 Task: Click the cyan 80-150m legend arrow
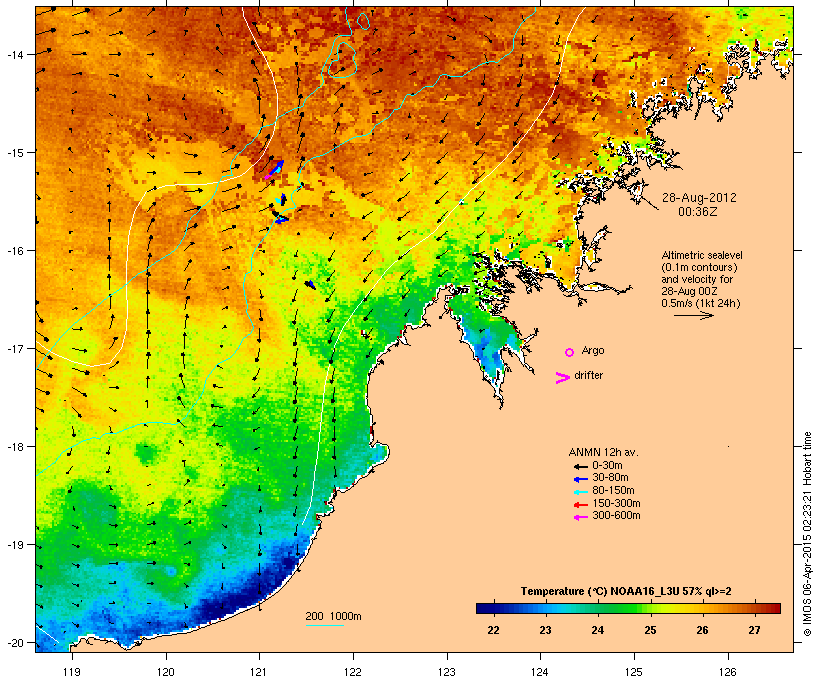(580, 492)
